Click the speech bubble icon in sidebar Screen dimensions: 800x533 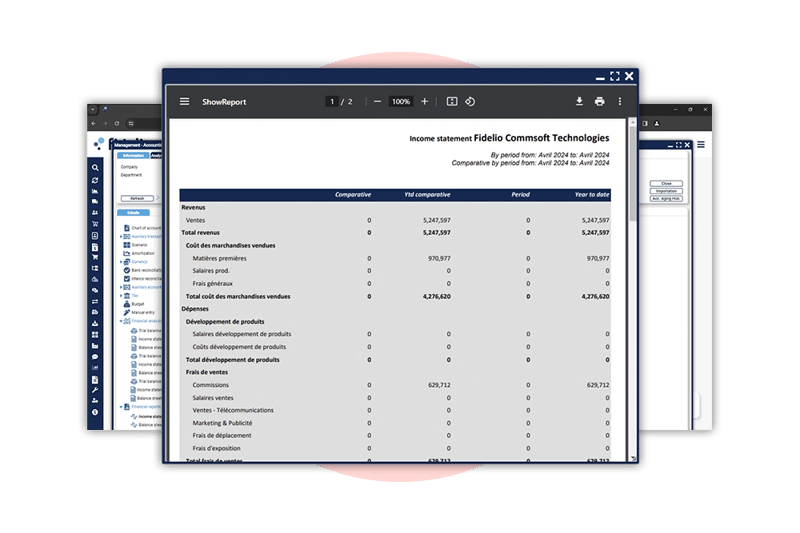pos(95,357)
